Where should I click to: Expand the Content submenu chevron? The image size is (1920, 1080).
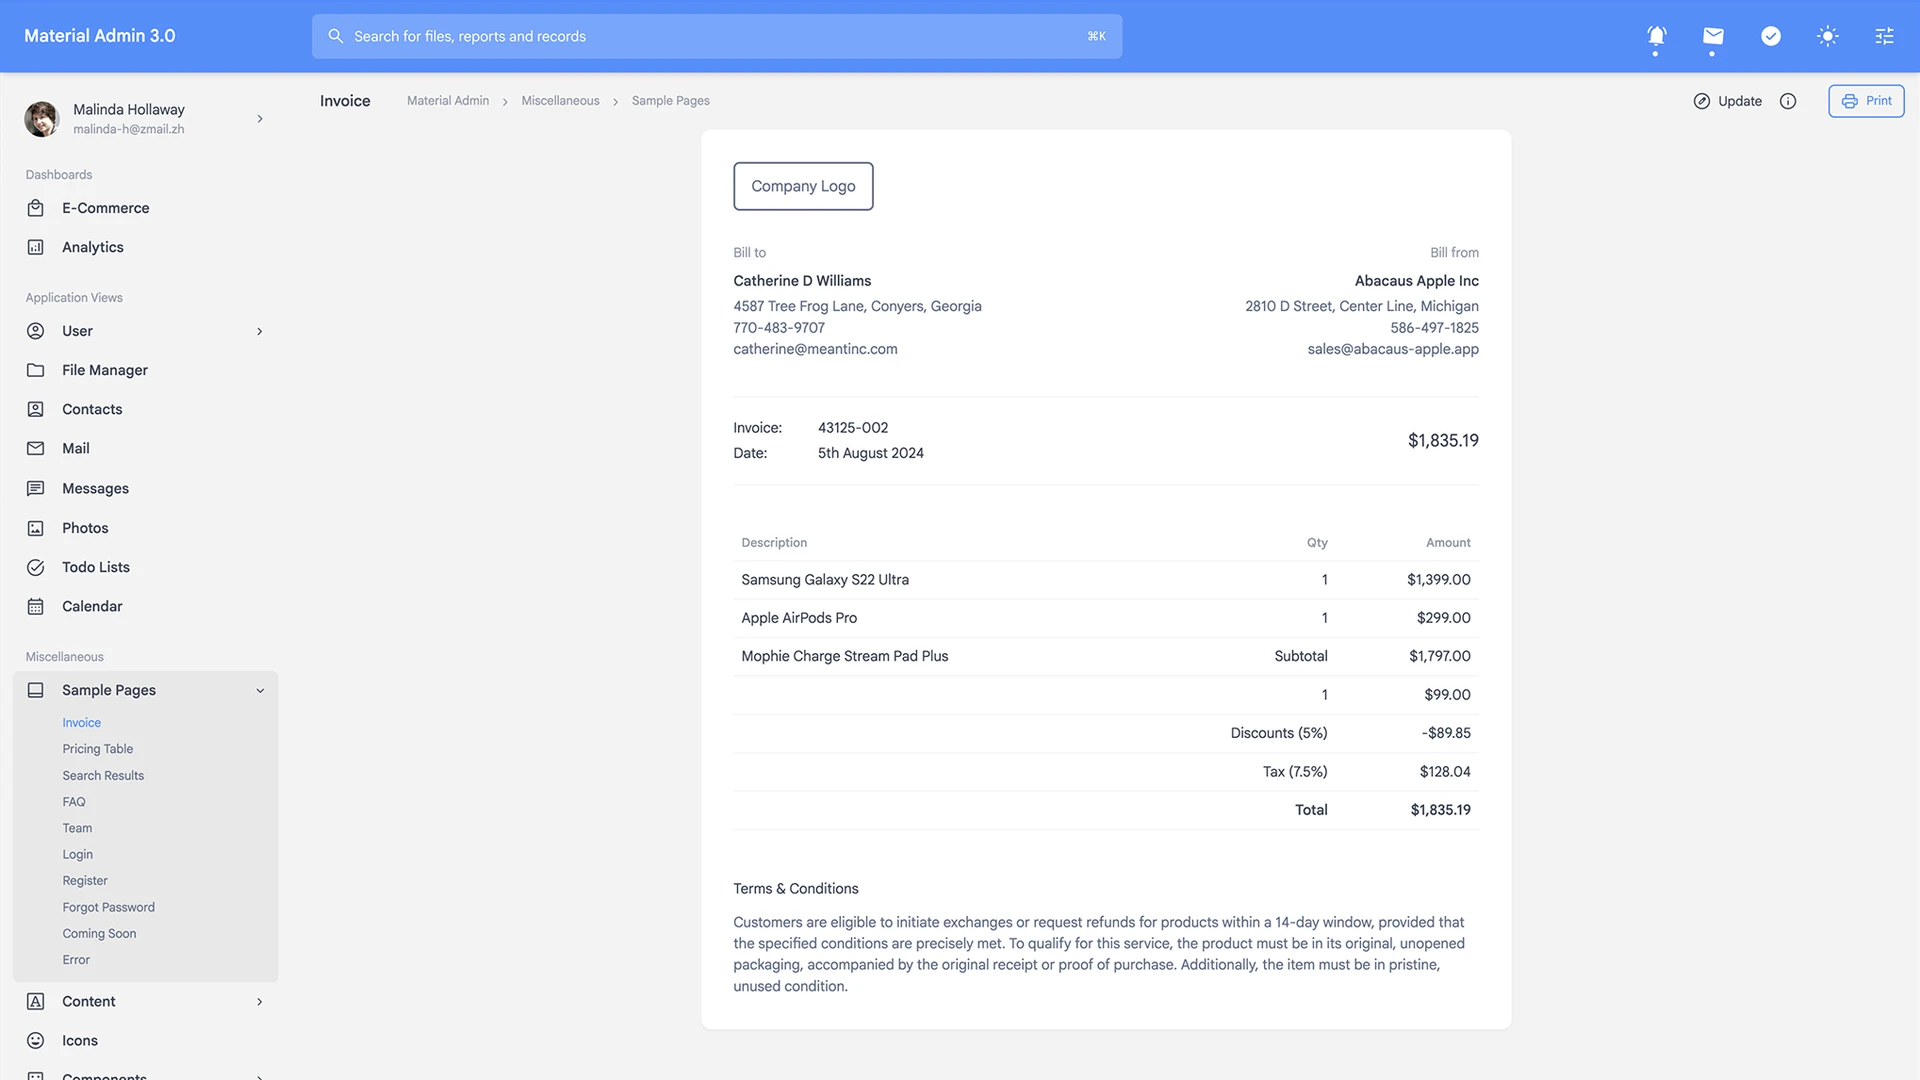(x=260, y=1001)
